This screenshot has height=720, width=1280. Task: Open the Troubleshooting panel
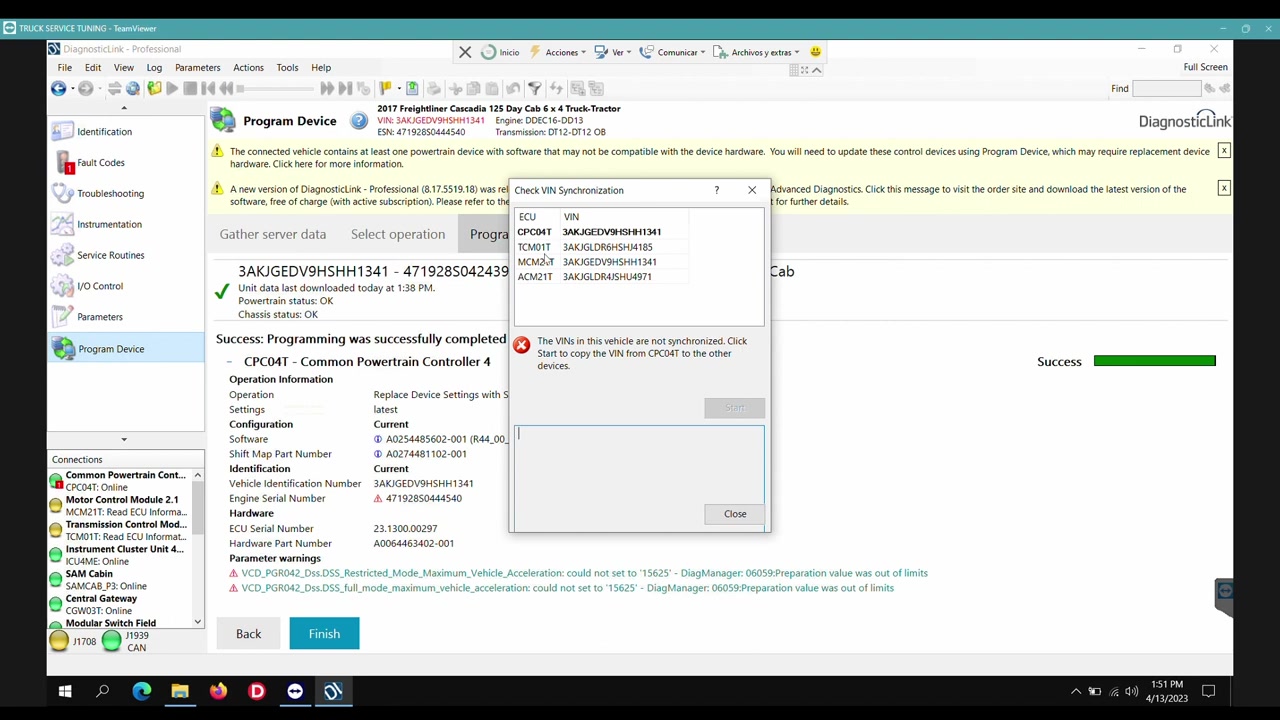125,193
